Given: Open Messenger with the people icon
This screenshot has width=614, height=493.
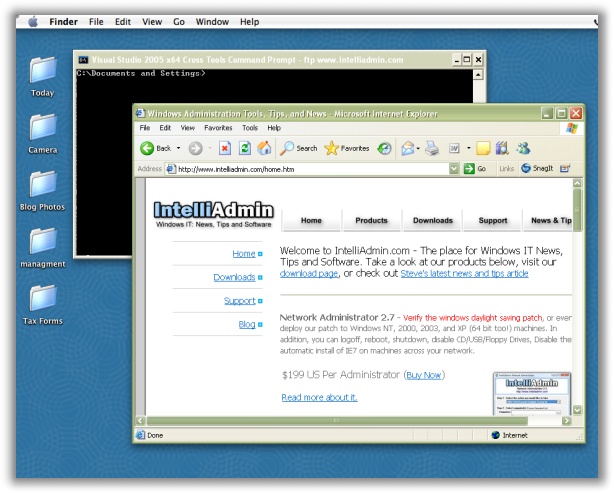Looking at the screenshot, I should (x=523, y=148).
